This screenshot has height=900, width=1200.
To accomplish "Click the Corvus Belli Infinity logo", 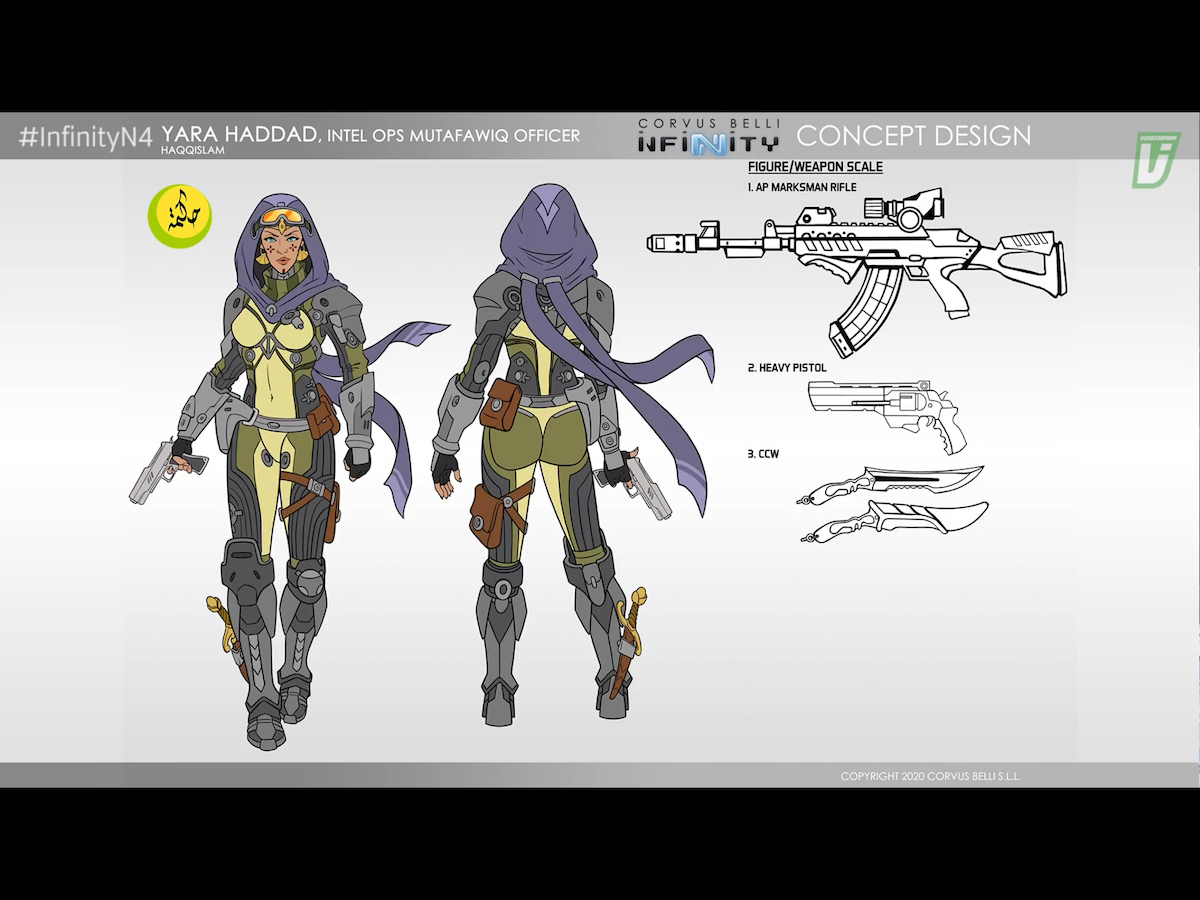I will point(709,136).
